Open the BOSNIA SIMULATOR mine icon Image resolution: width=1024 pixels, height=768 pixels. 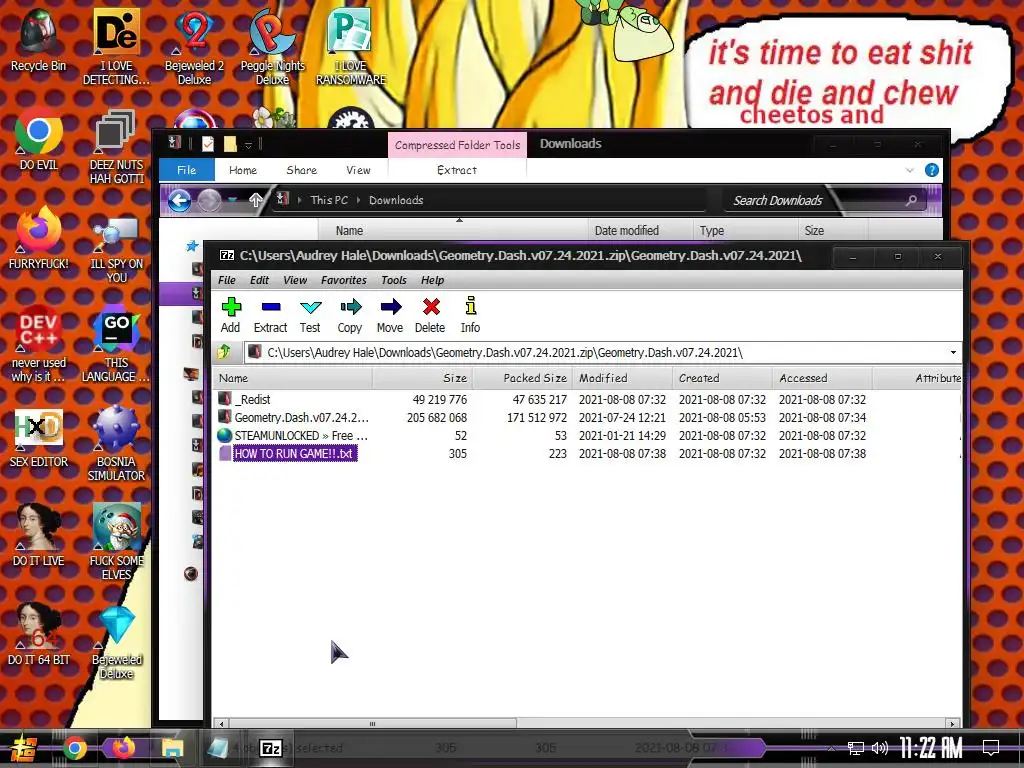click(x=116, y=443)
